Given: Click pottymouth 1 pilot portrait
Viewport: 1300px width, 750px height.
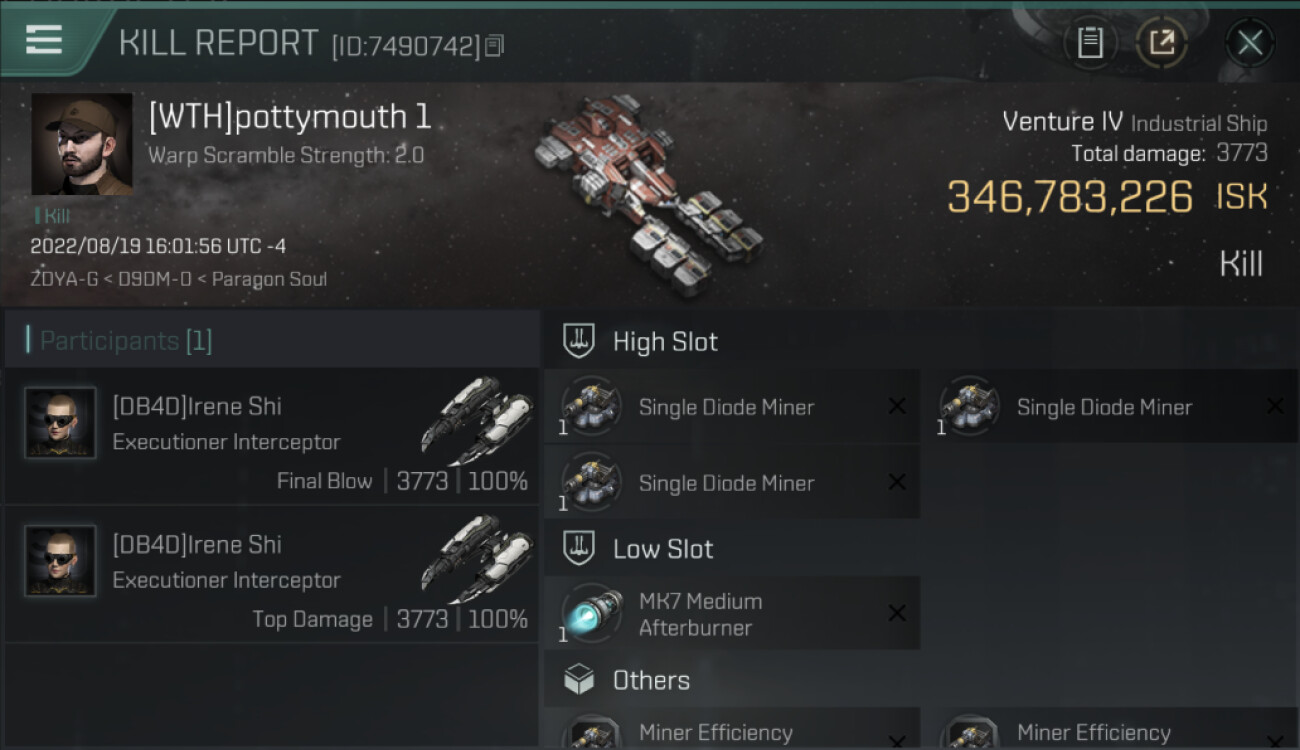Looking at the screenshot, I should (82, 144).
